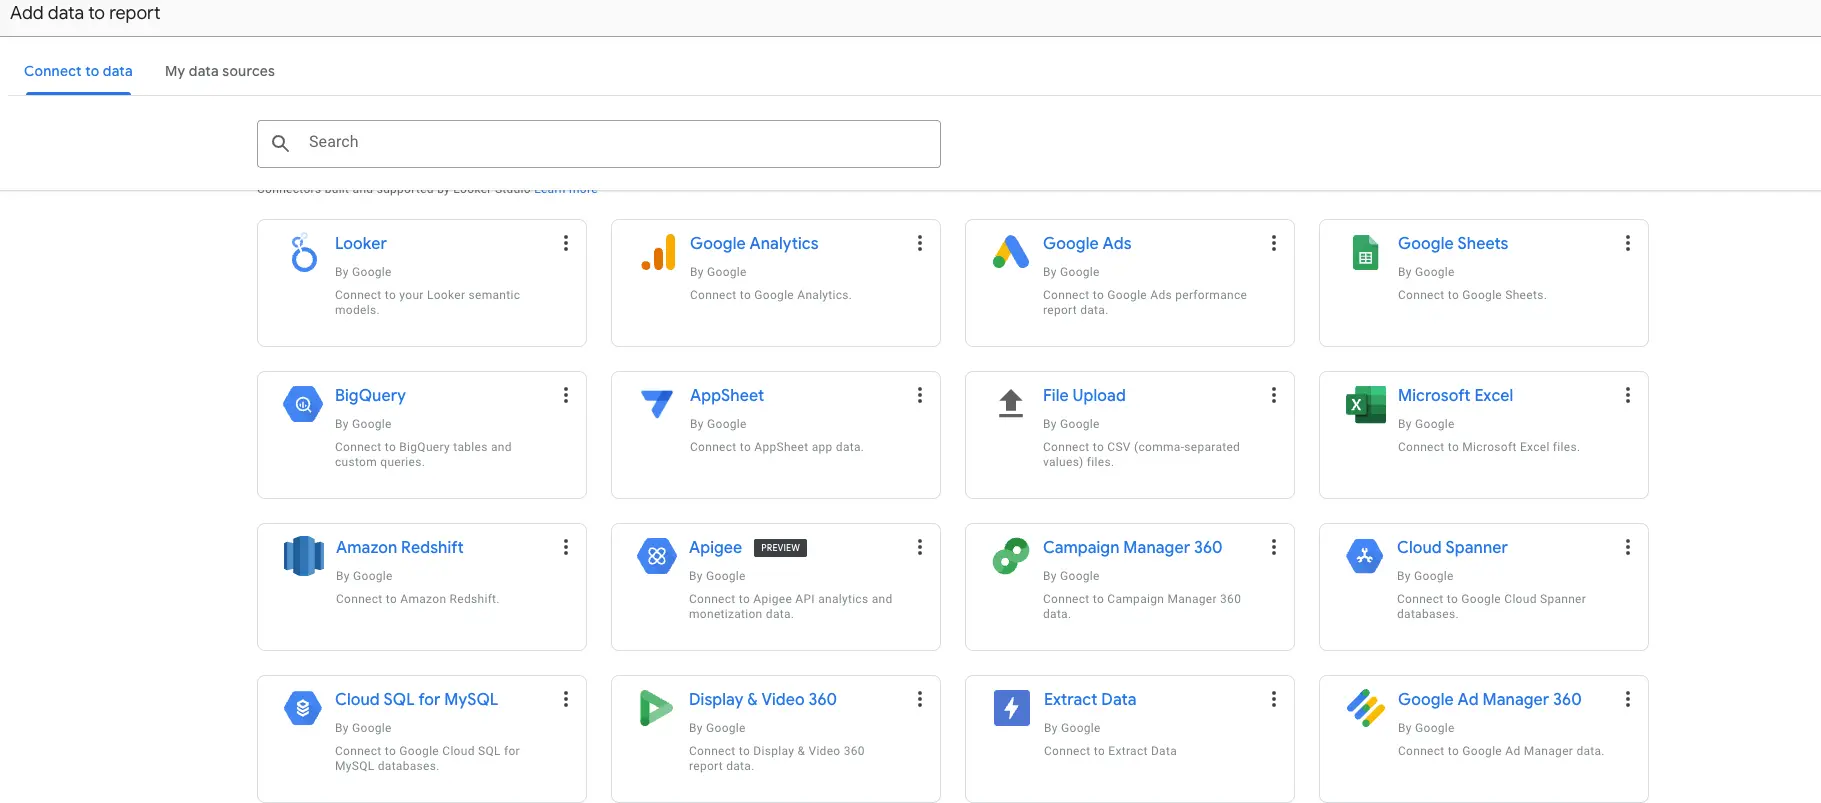This screenshot has height=803, width=1821.
Task: Click the Display & Video 360 icon
Action: click(656, 708)
